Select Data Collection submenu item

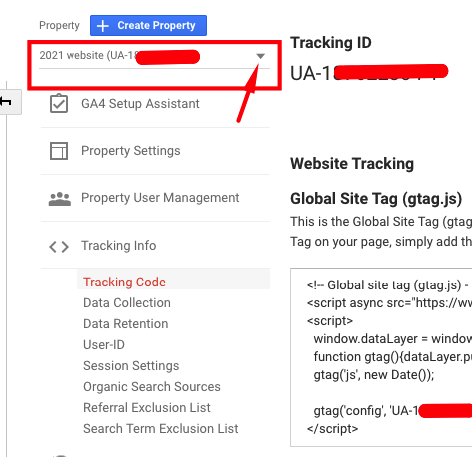(x=127, y=303)
